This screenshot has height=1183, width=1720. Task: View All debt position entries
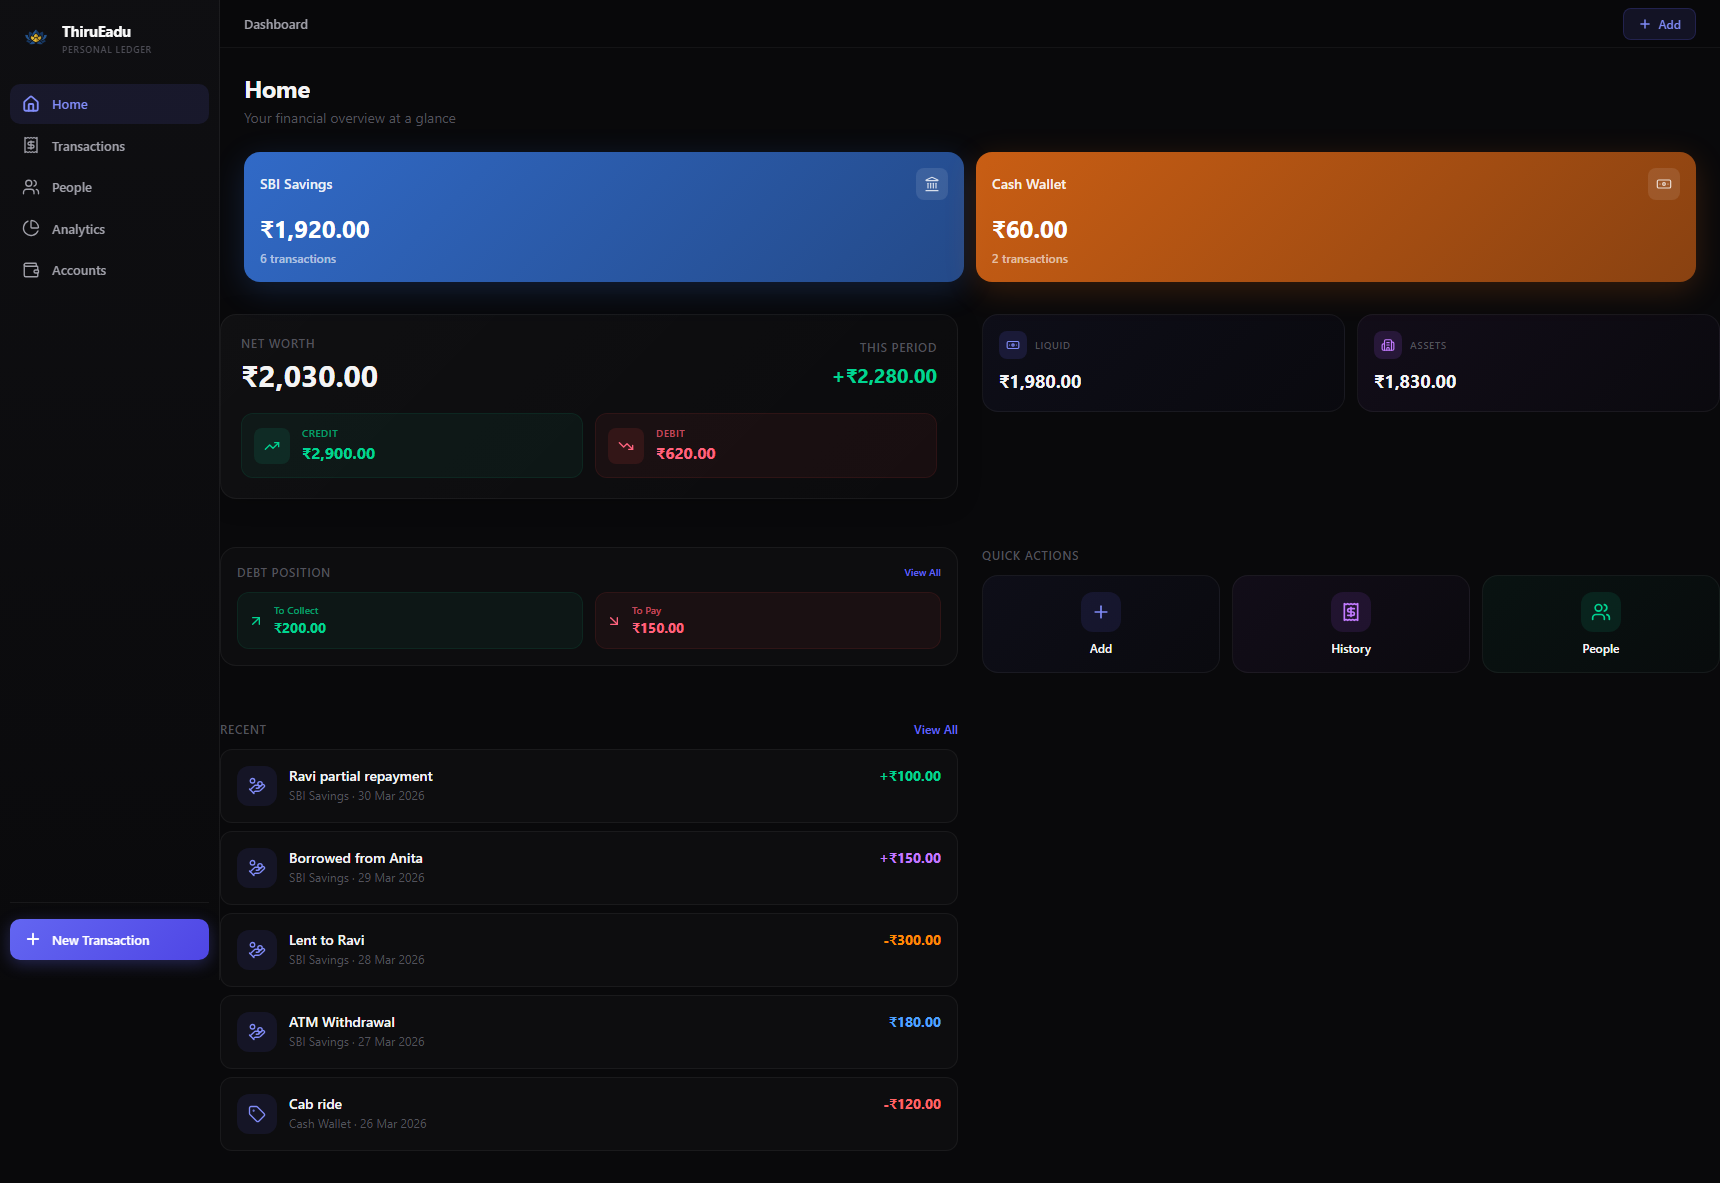(x=922, y=572)
